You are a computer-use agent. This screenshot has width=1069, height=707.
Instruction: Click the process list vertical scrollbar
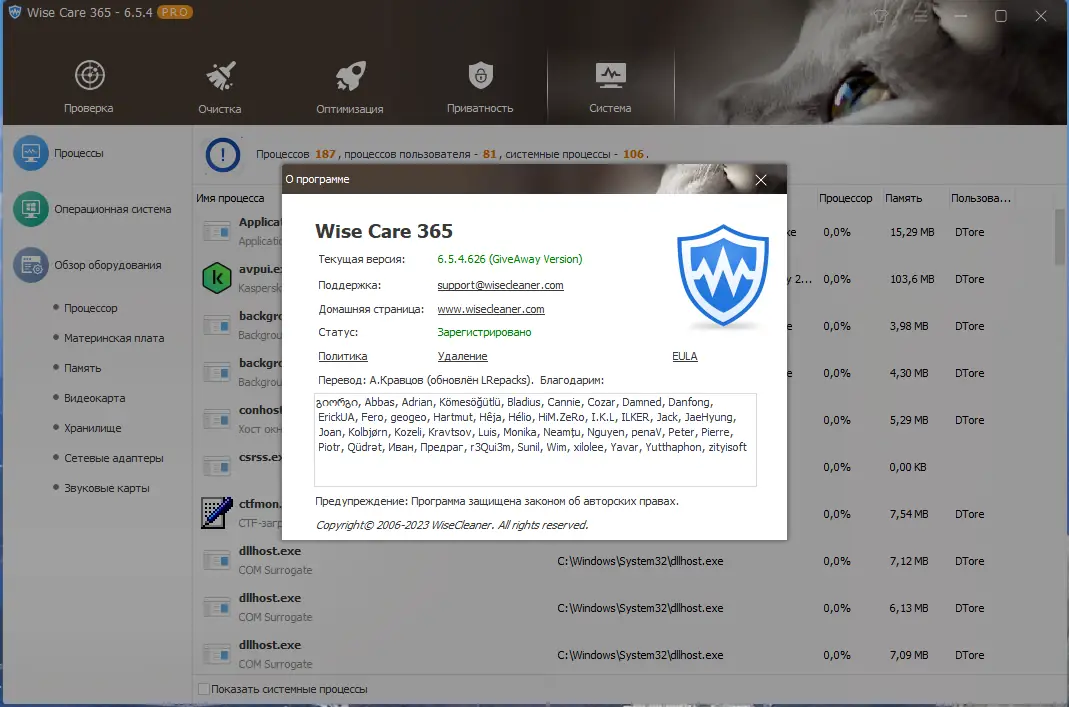tap(1059, 237)
